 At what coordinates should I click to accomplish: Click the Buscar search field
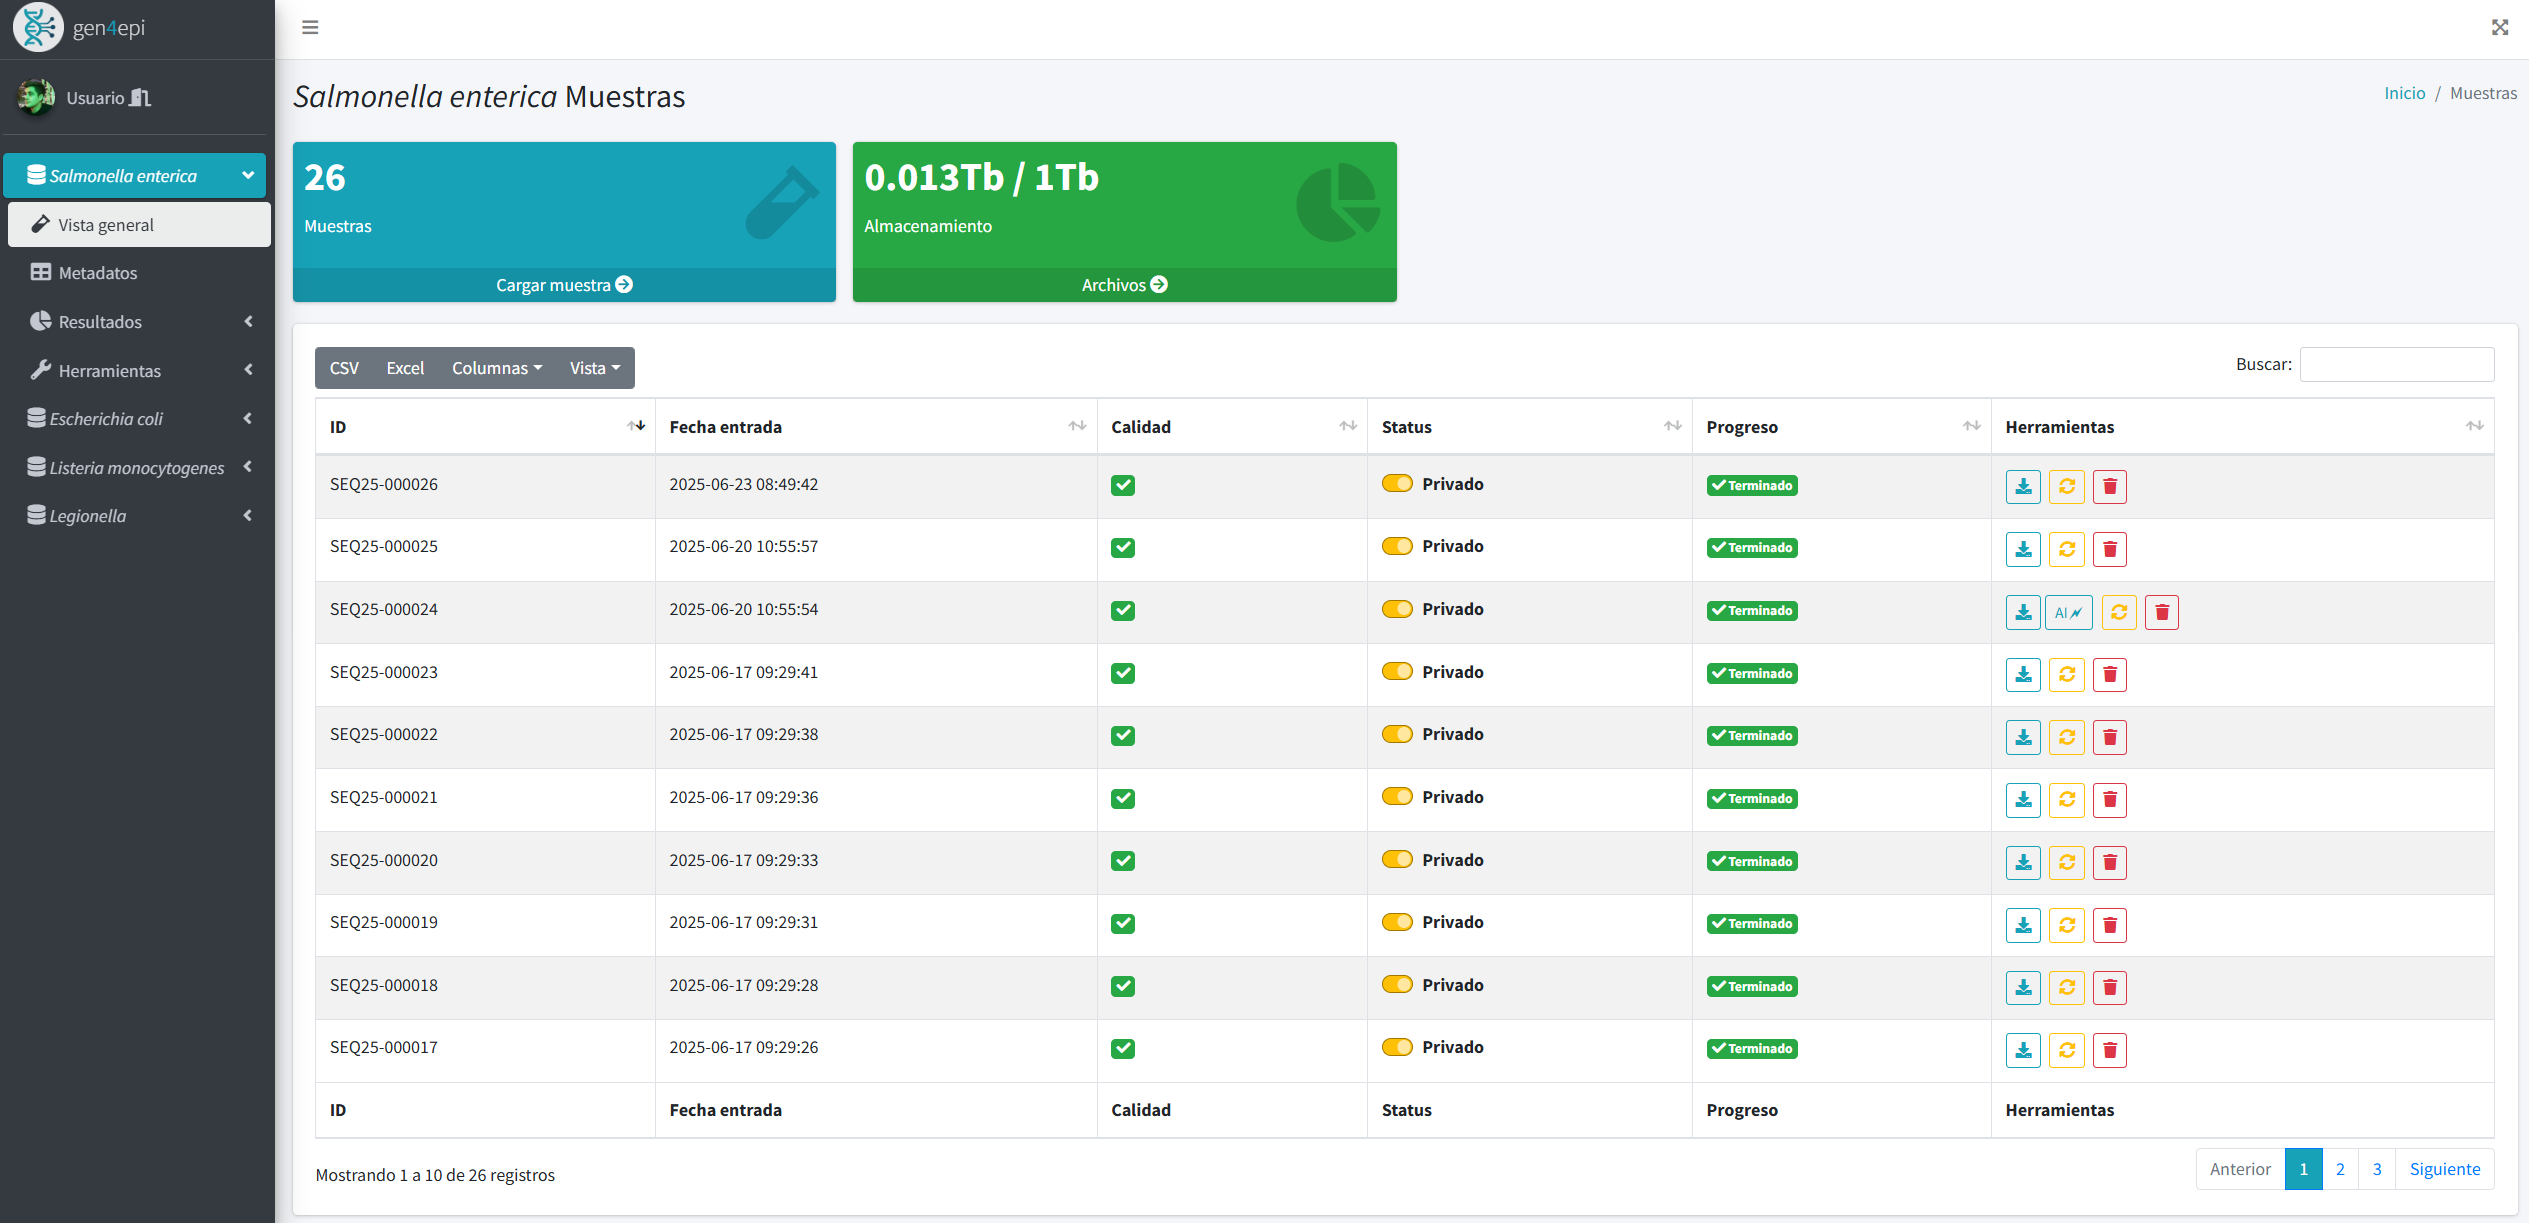click(2396, 365)
